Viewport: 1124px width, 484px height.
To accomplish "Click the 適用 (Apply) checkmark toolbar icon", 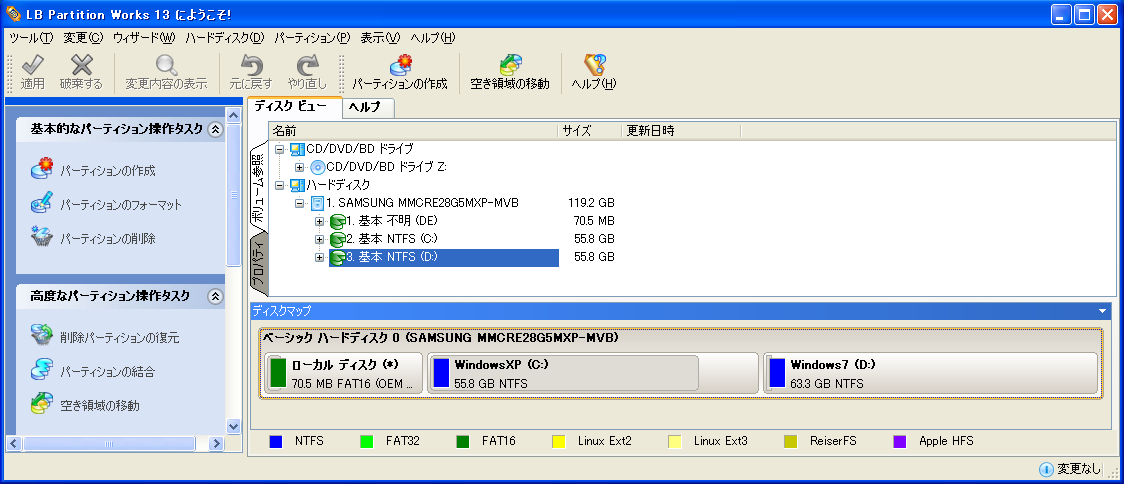I will coord(32,65).
